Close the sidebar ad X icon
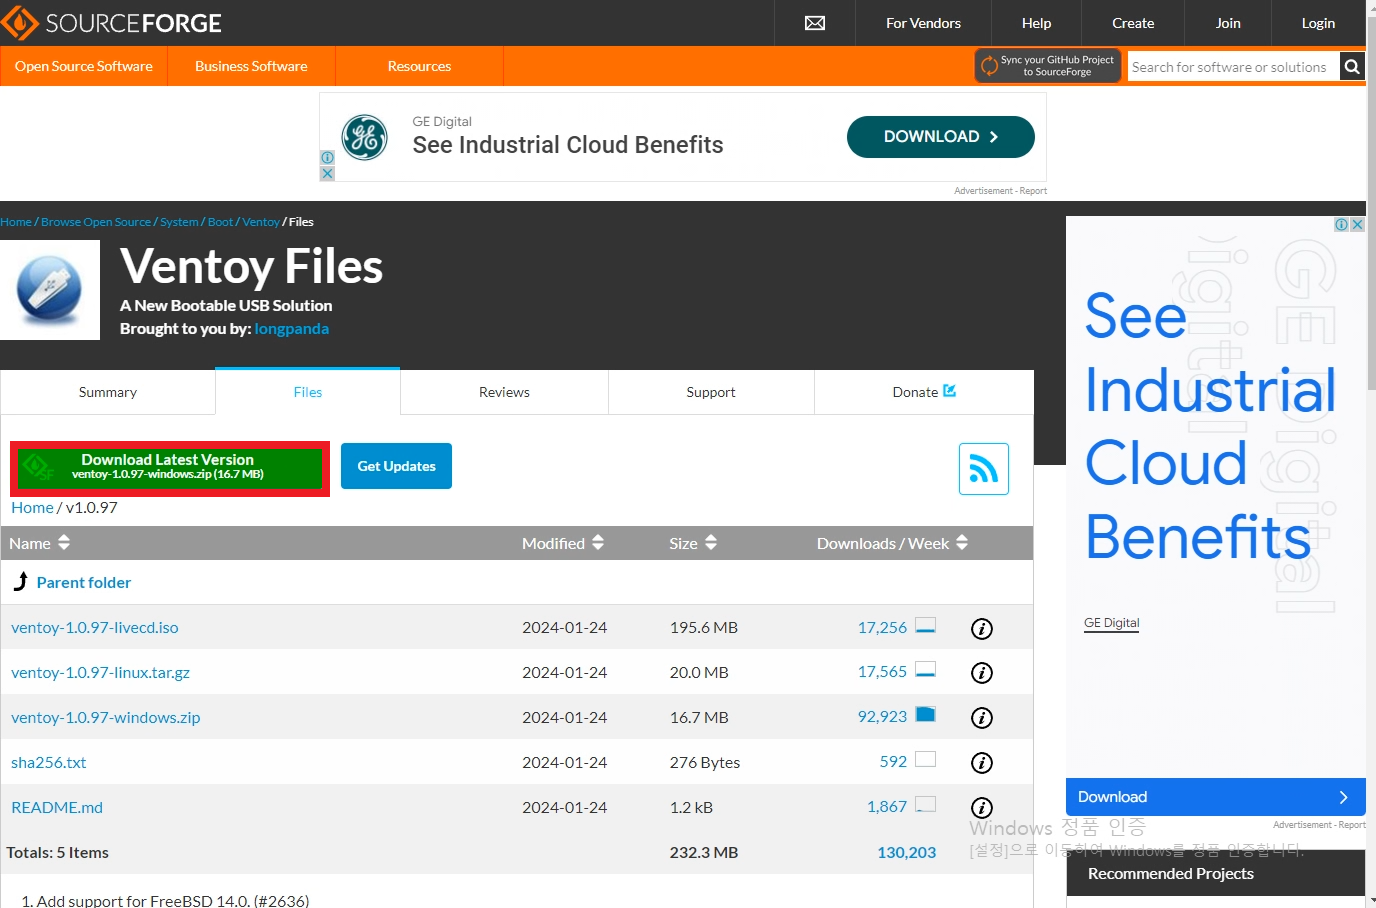Viewport: 1376px width, 908px height. [x=1358, y=224]
